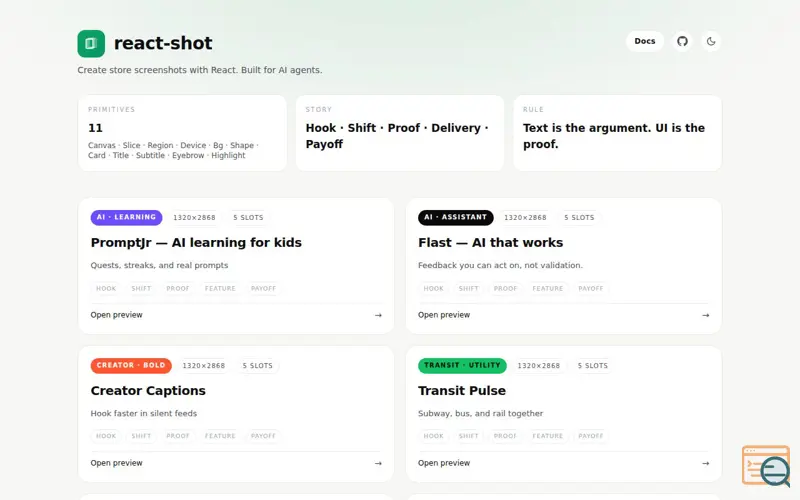Open preview for PromptJr
The image size is (800, 500).
pyautogui.click(x=116, y=315)
